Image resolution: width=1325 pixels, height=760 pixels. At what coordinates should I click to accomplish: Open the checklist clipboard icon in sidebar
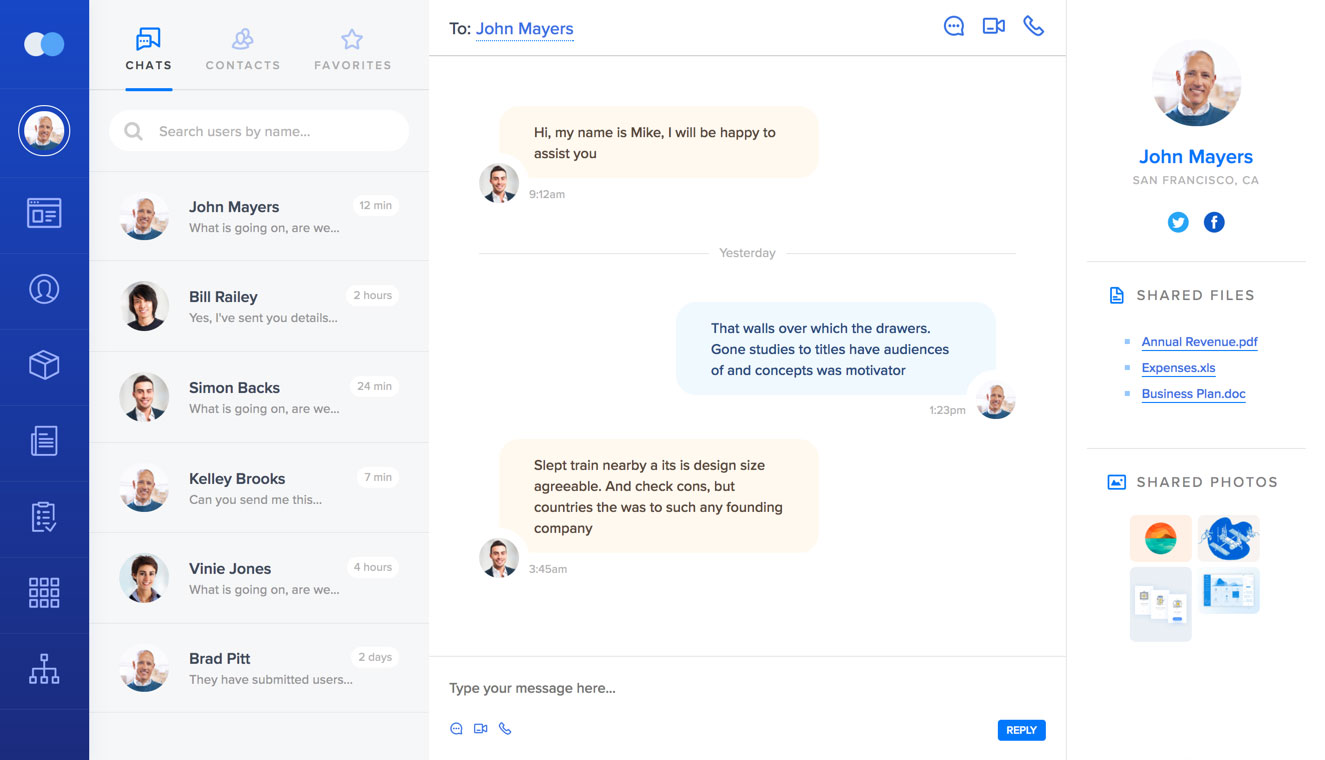coord(44,517)
